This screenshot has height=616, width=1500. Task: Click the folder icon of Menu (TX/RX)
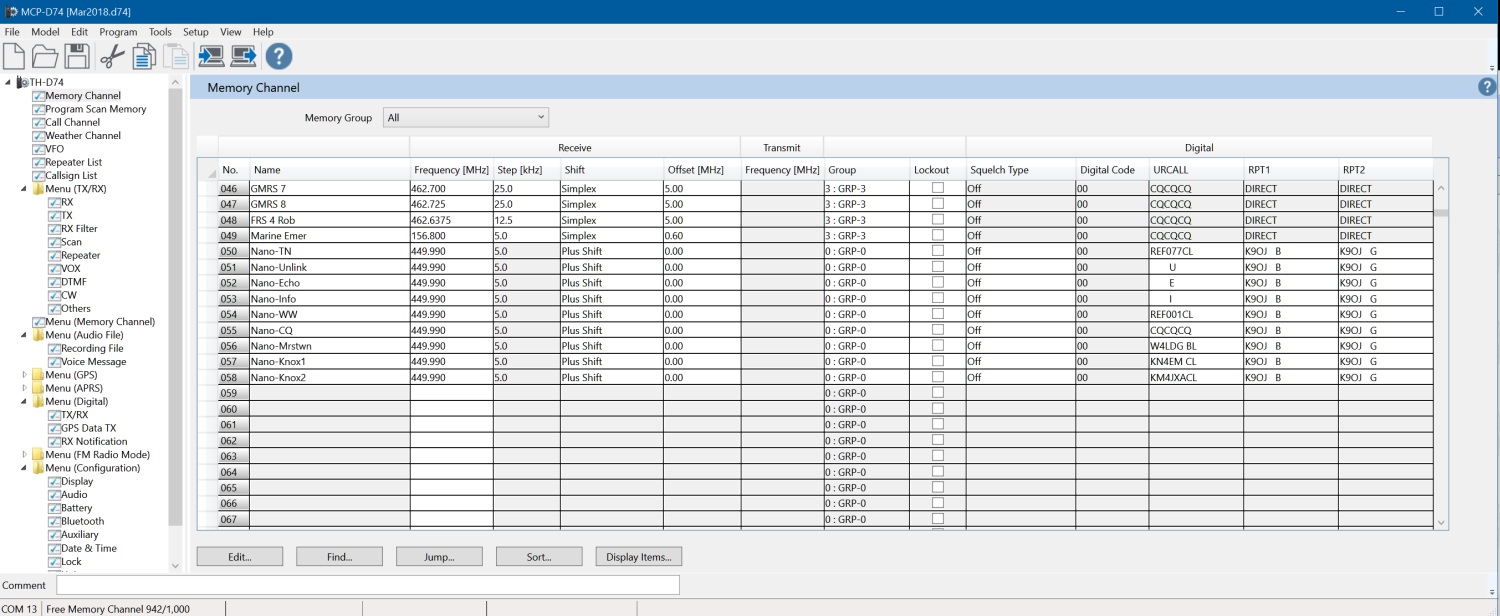pyautogui.click(x=38, y=188)
